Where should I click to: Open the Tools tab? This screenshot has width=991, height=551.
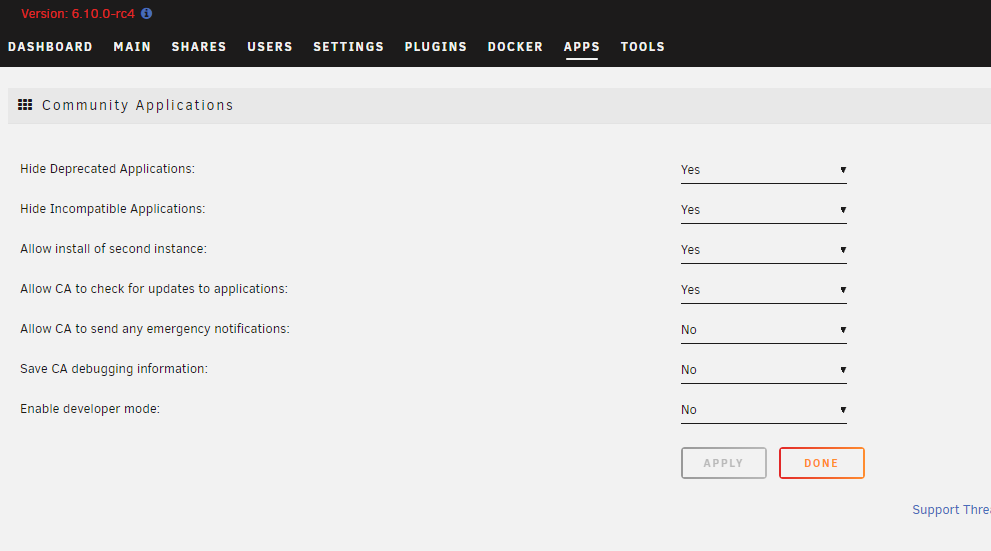click(643, 47)
